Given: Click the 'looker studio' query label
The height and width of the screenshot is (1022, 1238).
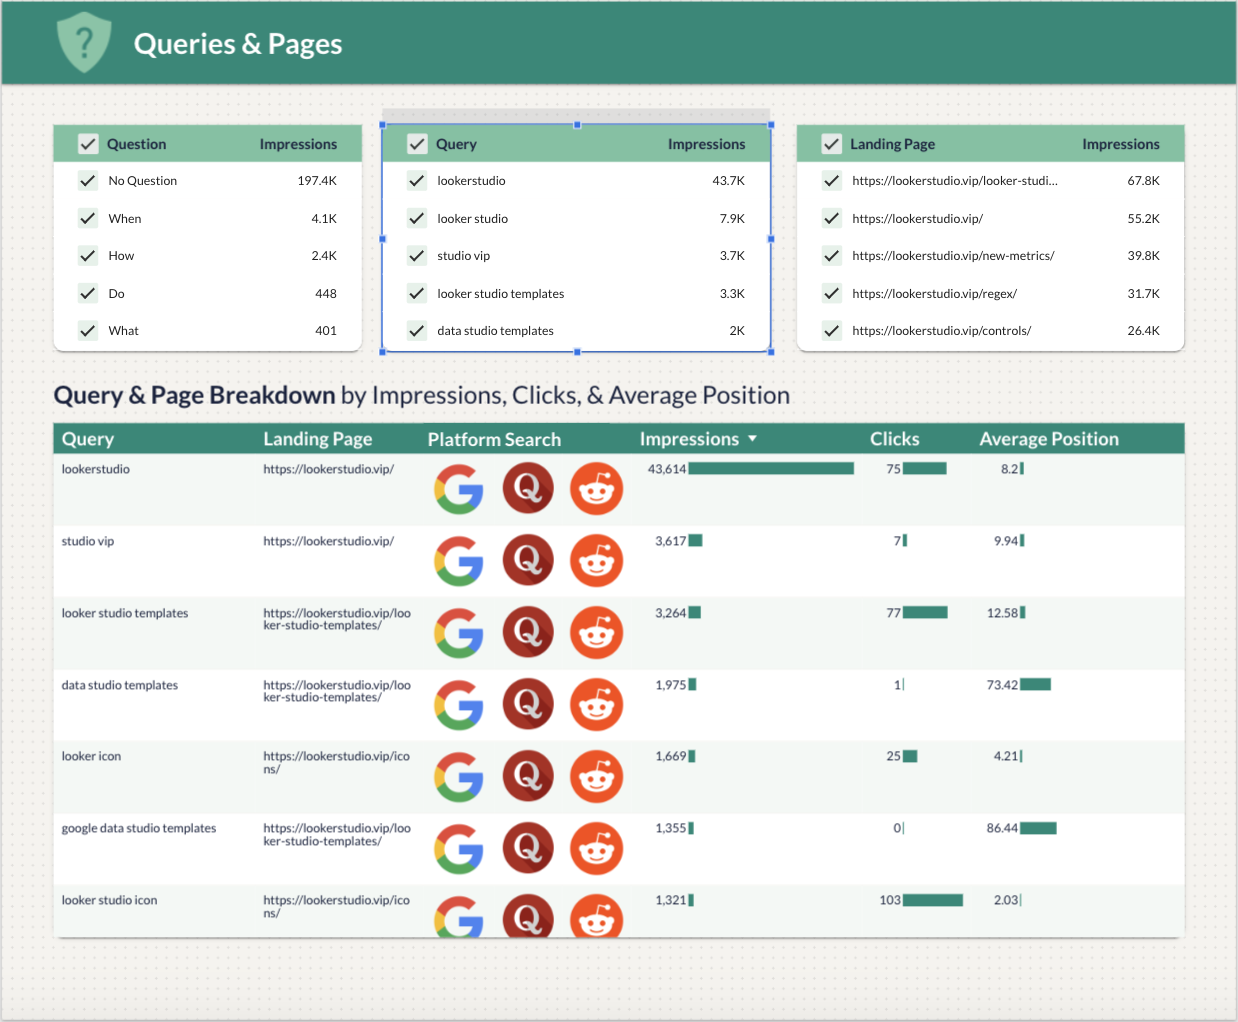Looking at the screenshot, I should pos(472,218).
